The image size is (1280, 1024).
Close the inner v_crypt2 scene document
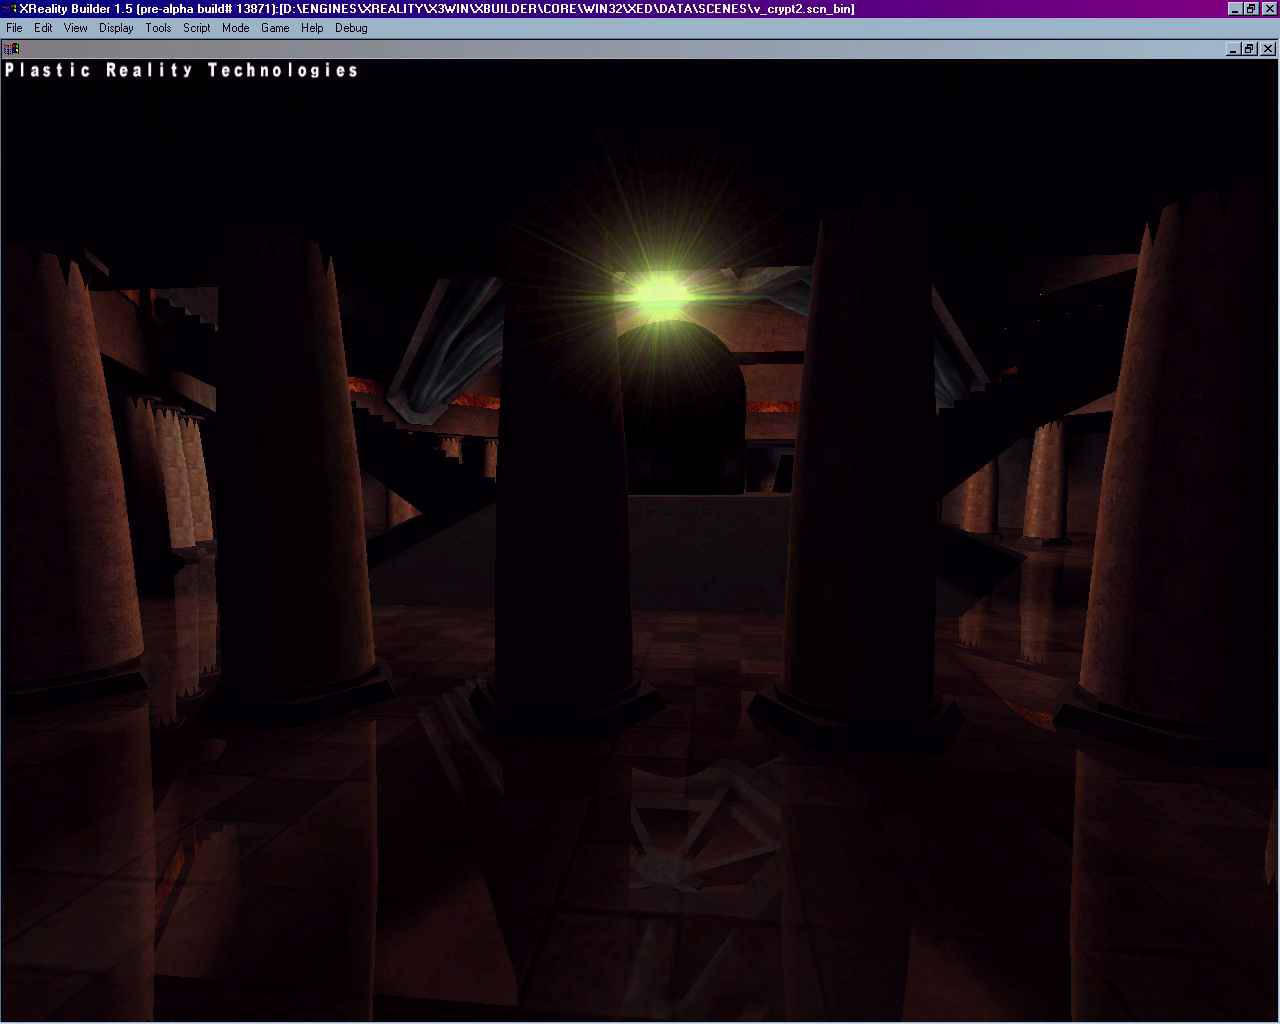(x=1268, y=48)
